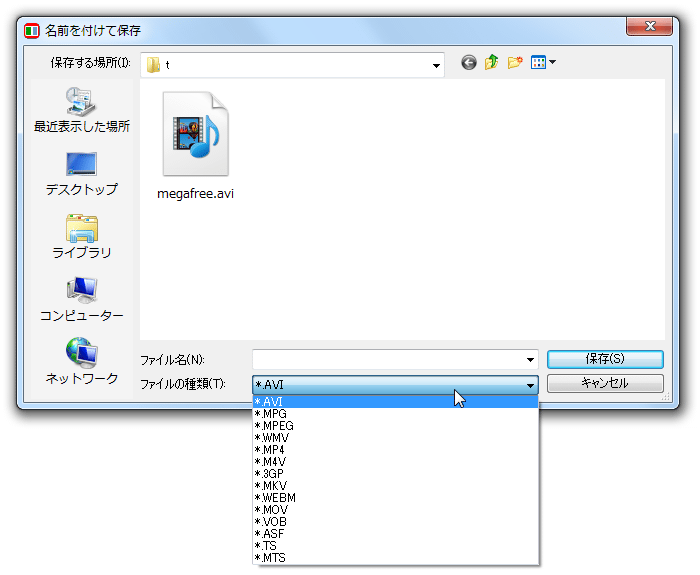Image resolution: width=700 pixels, height=575 pixels.
Task: Click the app icon in the title bar
Action: tap(32, 31)
